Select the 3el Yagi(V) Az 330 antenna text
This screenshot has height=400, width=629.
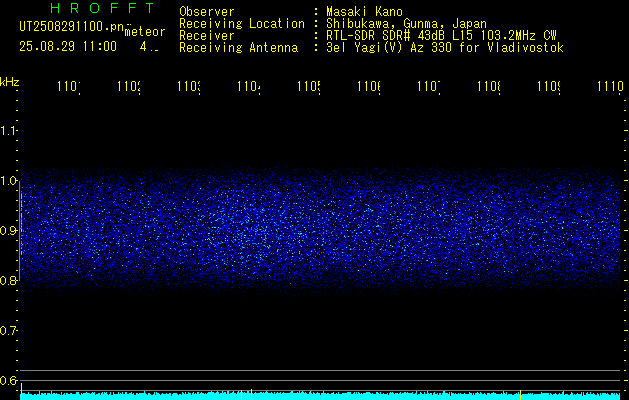point(445,48)
